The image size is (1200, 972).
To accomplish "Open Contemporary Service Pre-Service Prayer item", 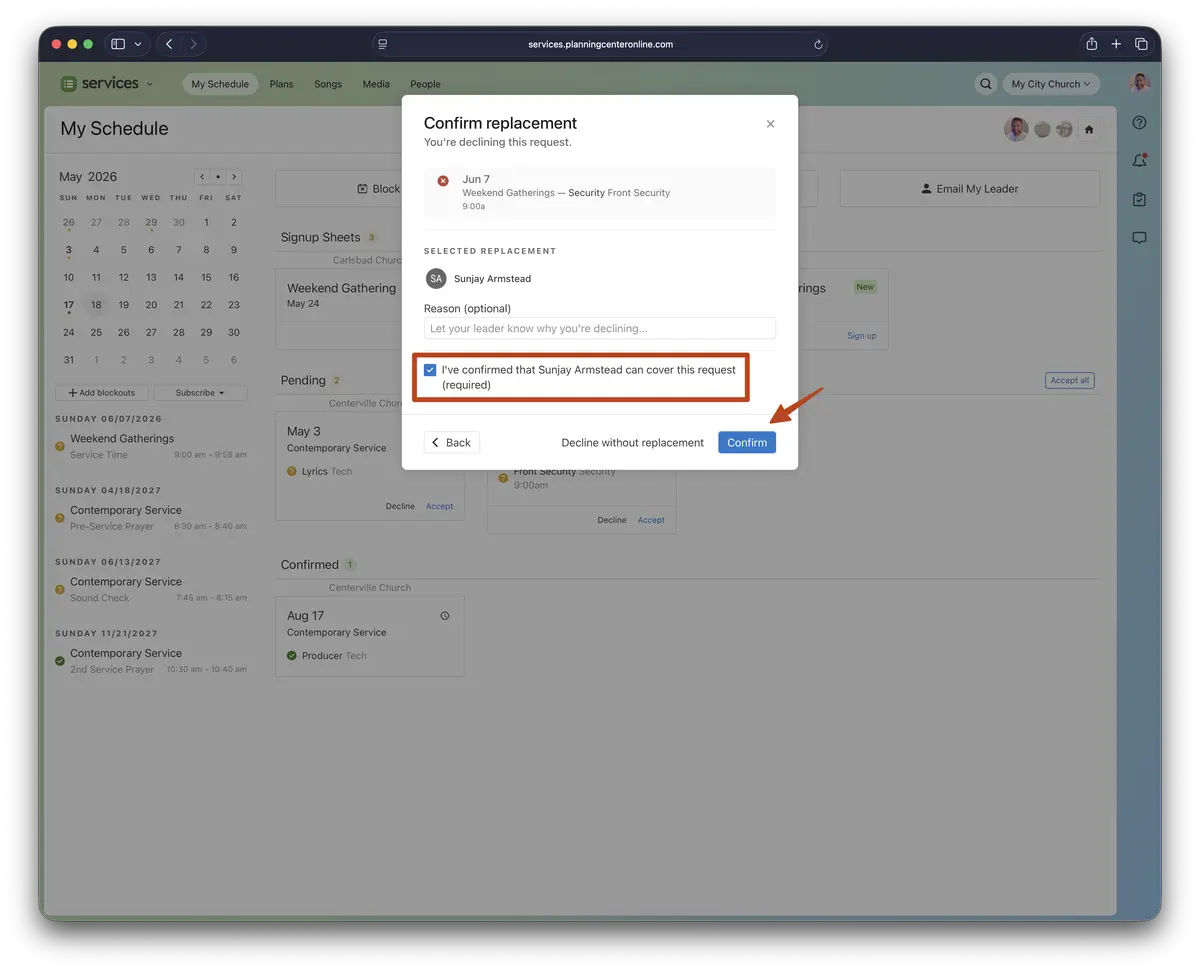I will point(151,517).
